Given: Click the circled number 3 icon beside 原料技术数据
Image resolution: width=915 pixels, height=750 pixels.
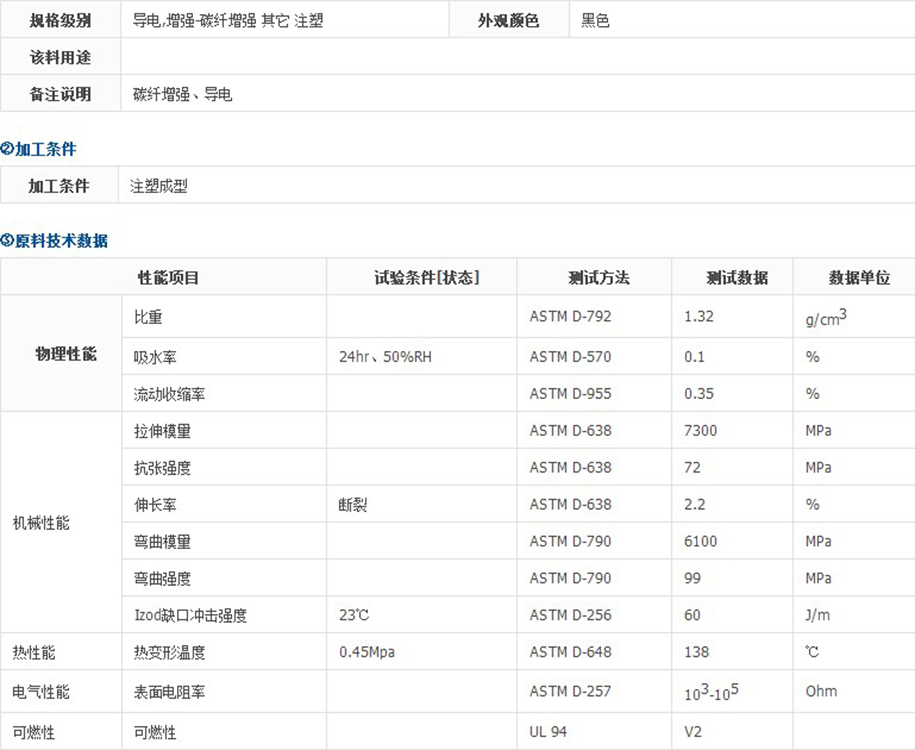Looking at the screenshot, I should tap(7, 241).
